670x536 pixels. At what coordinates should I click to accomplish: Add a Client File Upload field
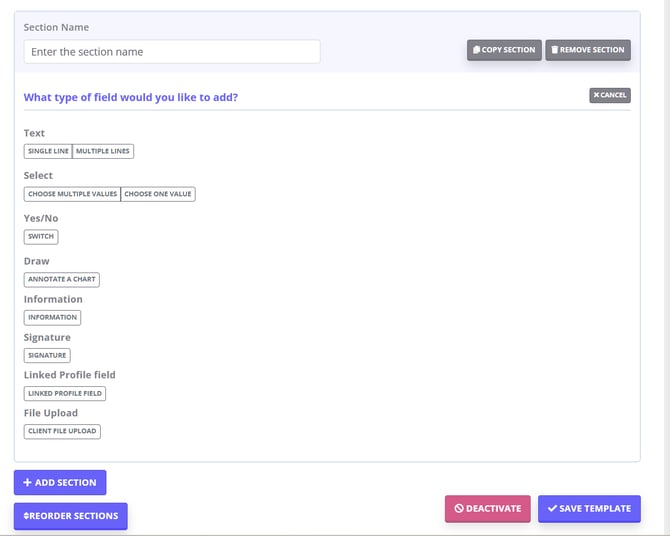pos(62,432)
